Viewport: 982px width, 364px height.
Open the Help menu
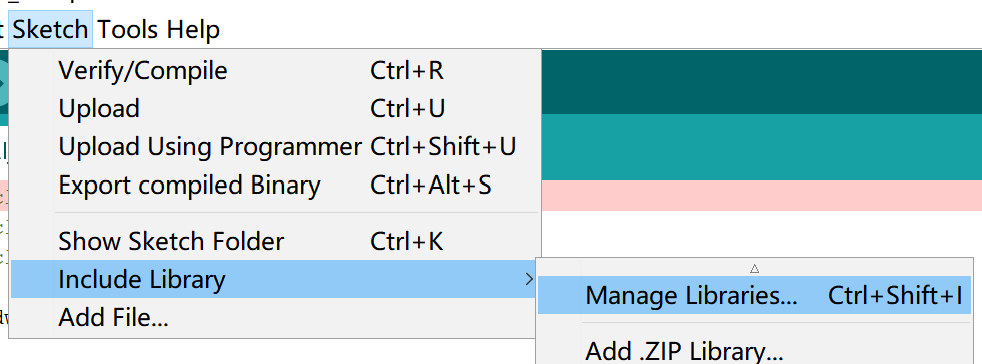tap(193, 29)
